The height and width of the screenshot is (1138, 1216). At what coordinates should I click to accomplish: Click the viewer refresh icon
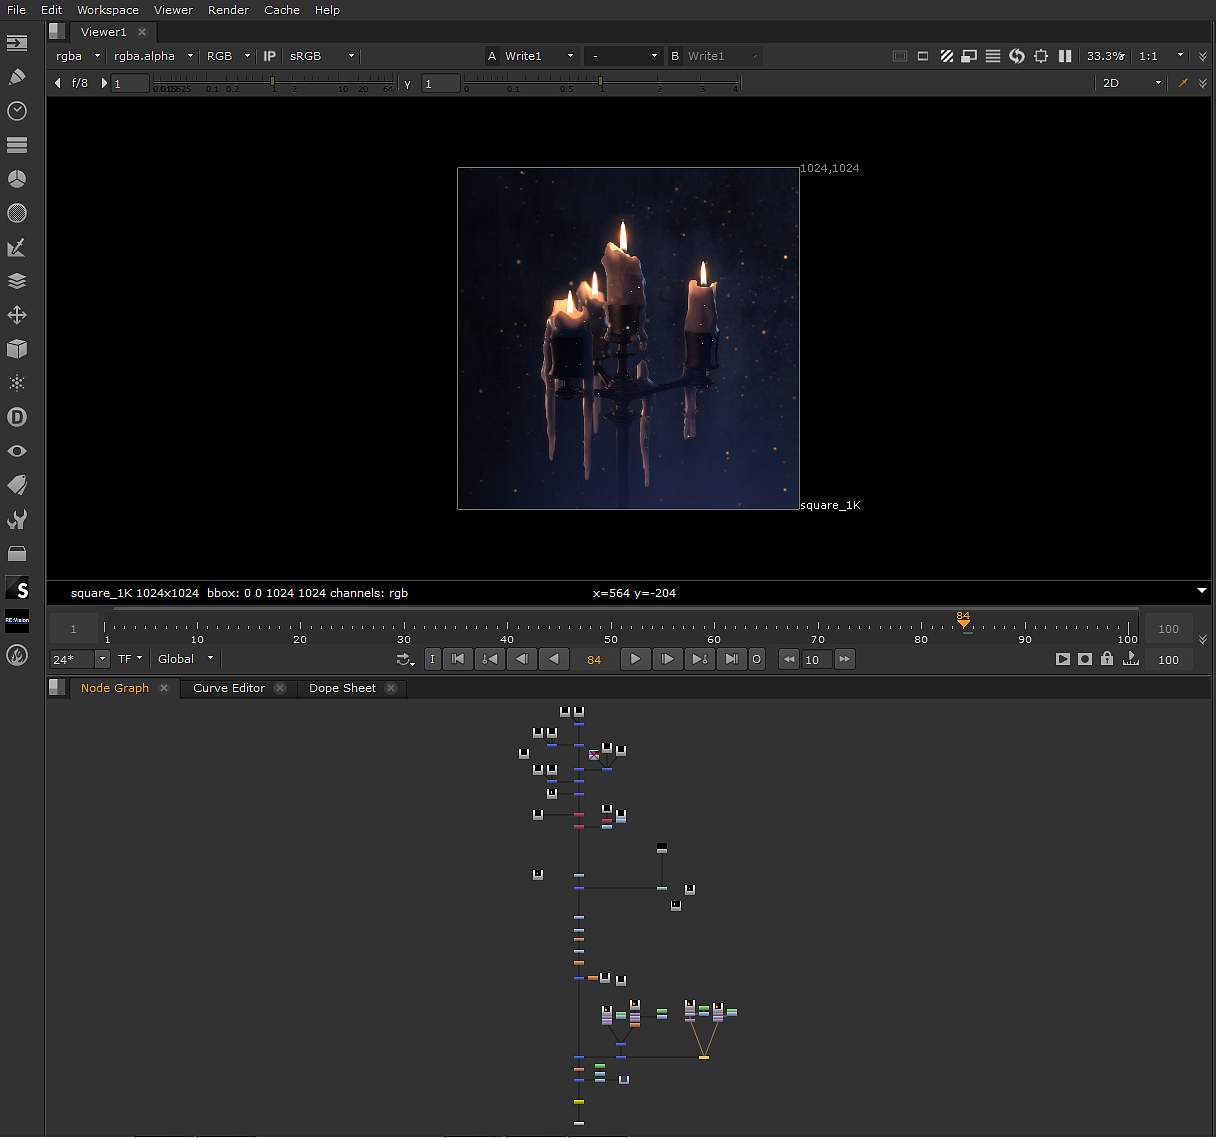(1017, 56)
